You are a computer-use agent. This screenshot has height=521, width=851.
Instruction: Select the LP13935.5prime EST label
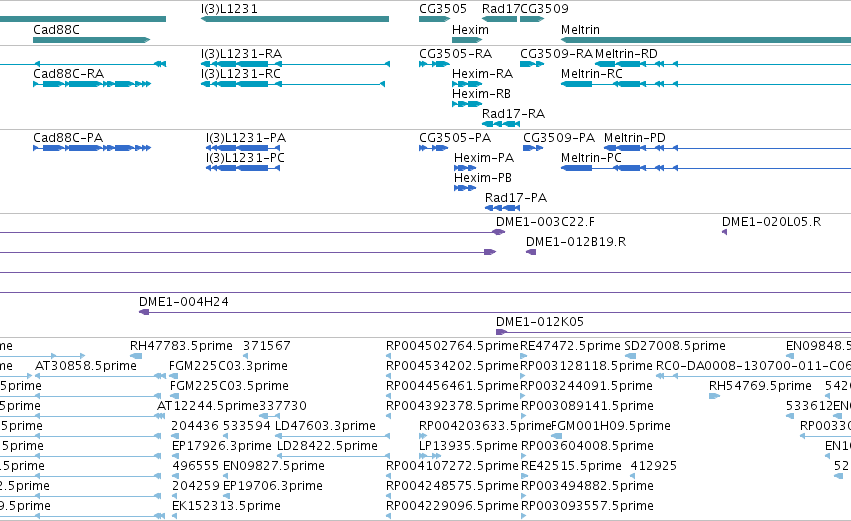pos(468,446)
